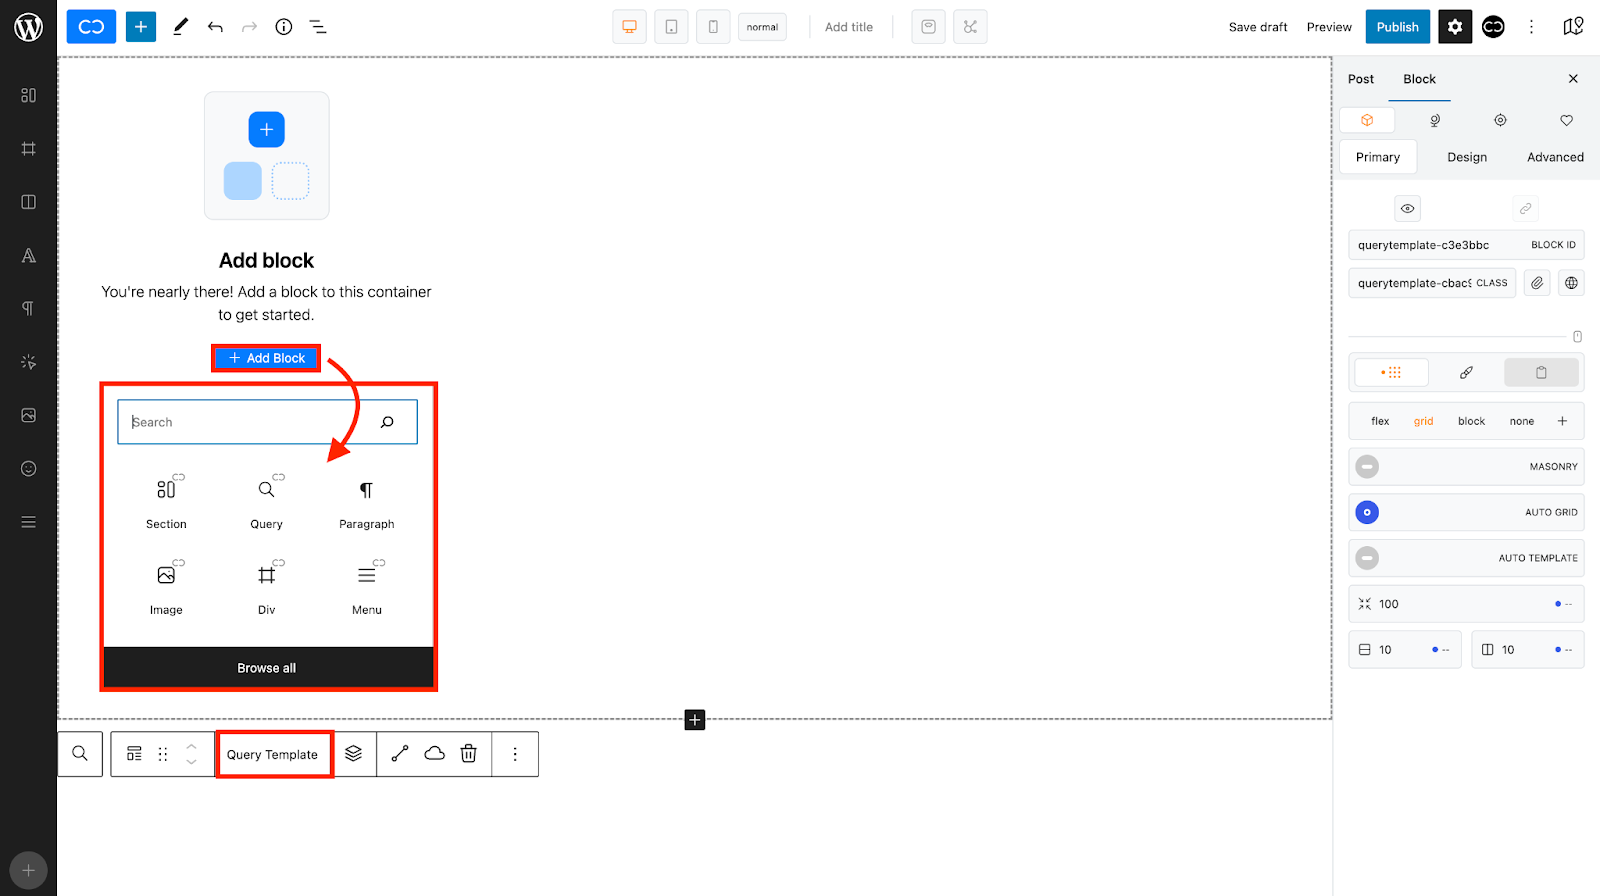
Task: Switch to the Post tab
Action: [1361, 79]
